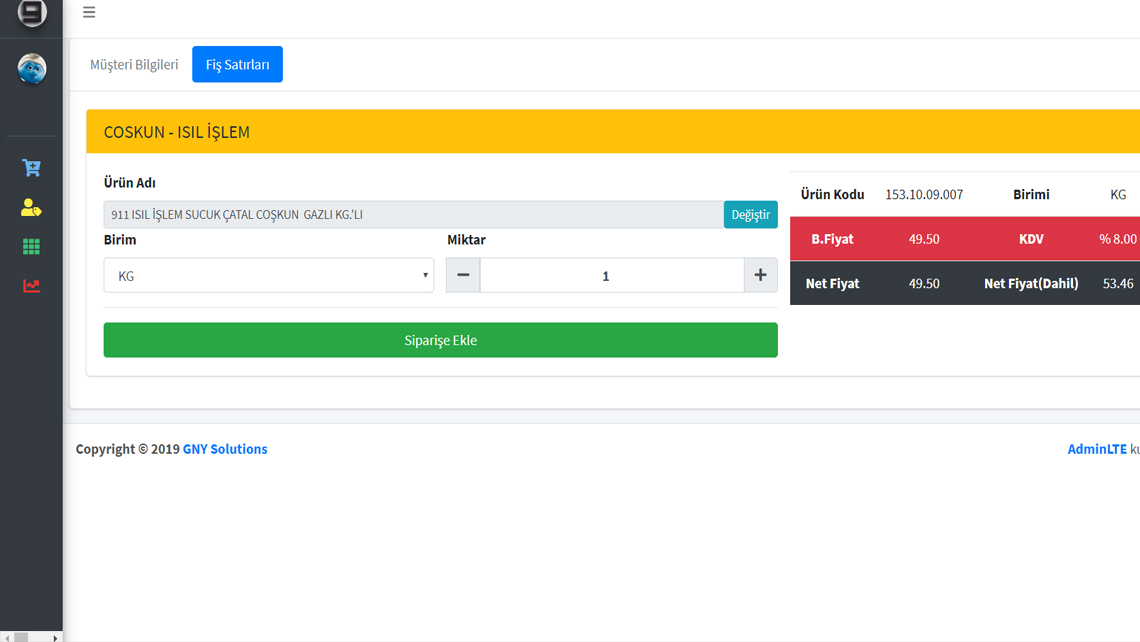Follow the GNY Solutions footer link
Viewport: 1140px width, 642px height.
pos(225,449)
